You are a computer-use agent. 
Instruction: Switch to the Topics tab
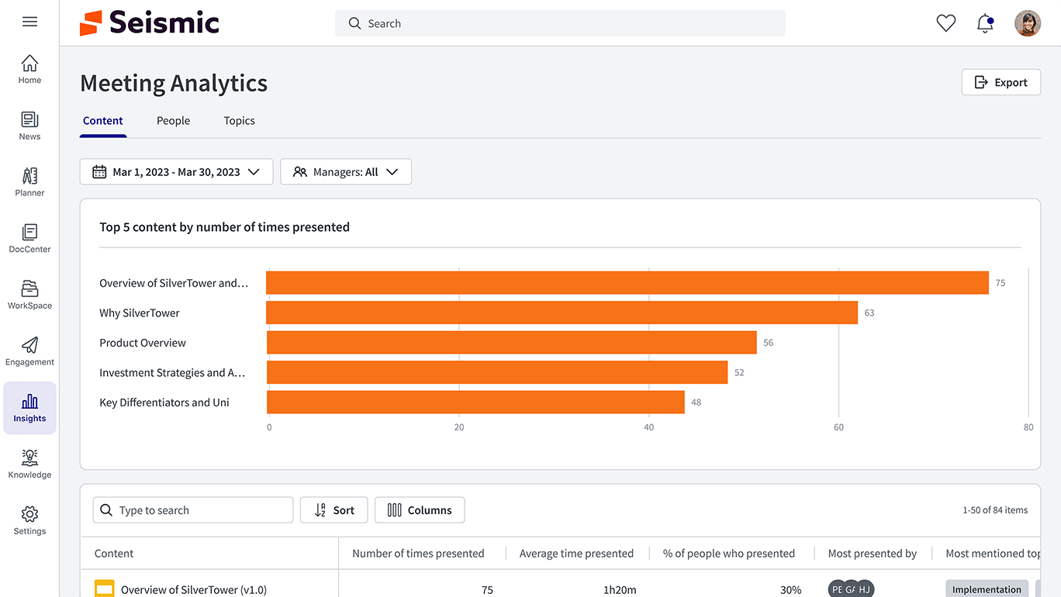(x=239, y=121)
